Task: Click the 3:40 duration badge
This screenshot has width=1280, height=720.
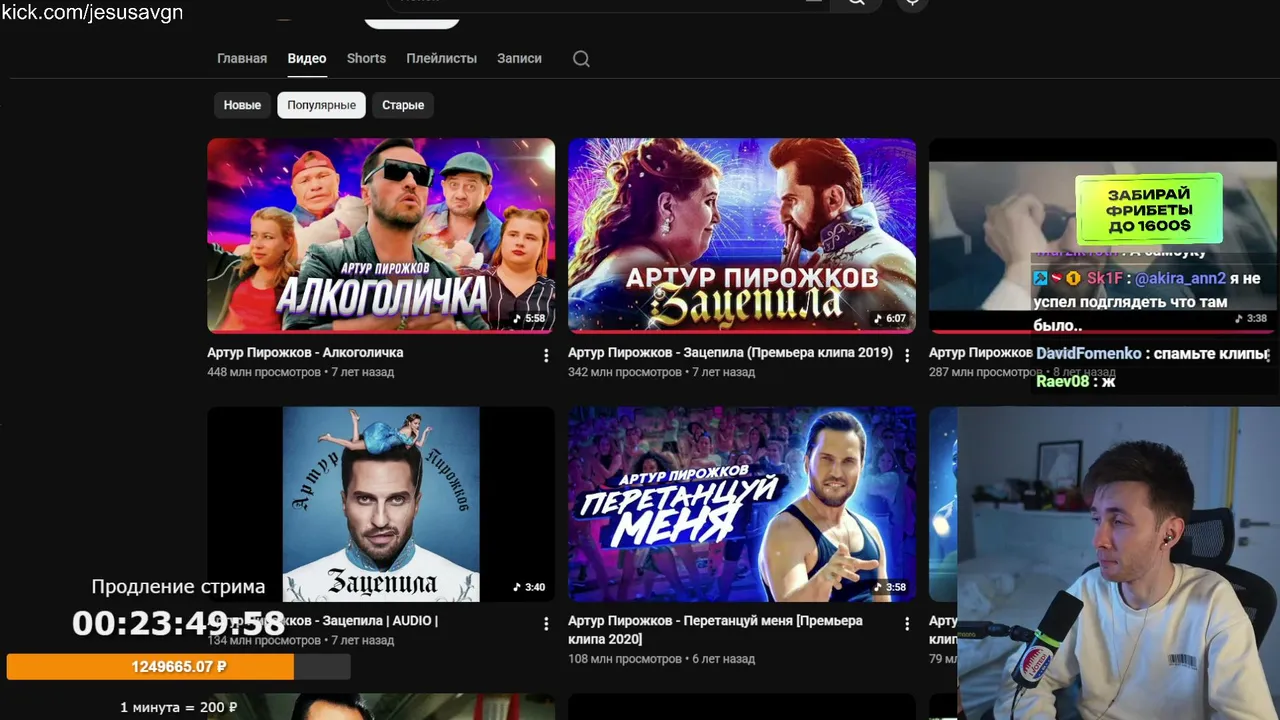Action: (529, 587)
